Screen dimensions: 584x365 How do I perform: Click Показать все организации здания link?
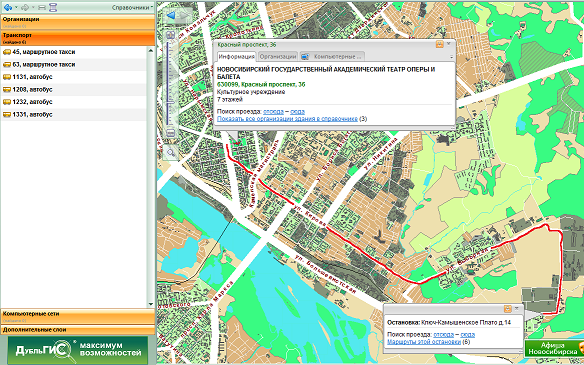click(287, 119)
